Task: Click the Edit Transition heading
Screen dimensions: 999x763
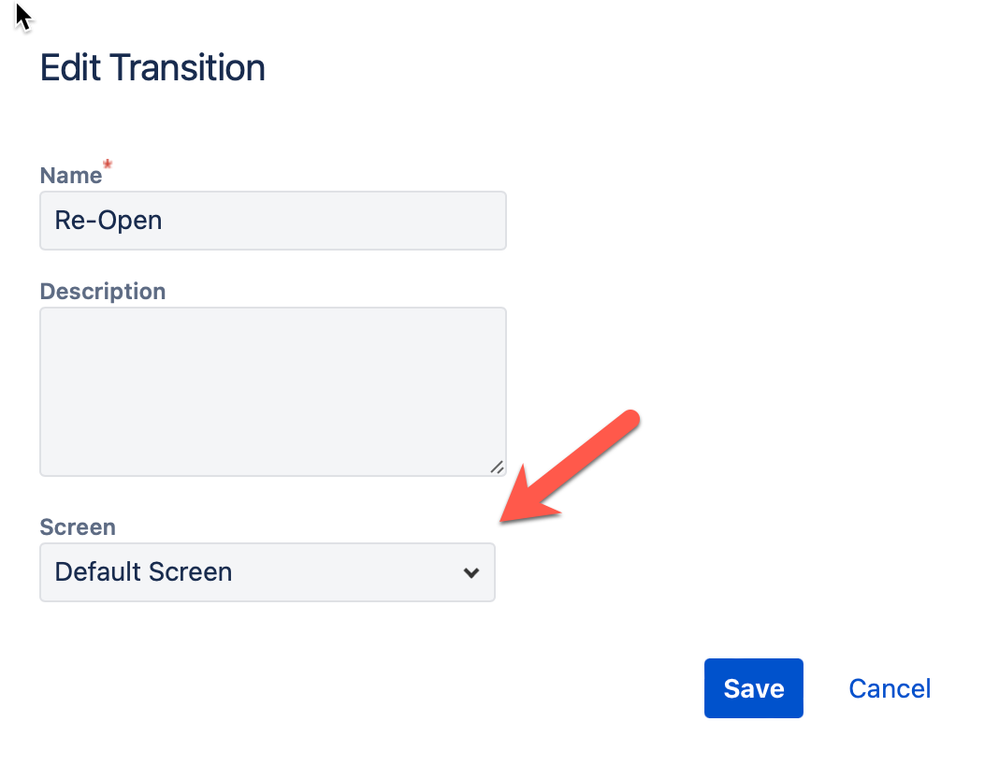Action: pos(153,68)
